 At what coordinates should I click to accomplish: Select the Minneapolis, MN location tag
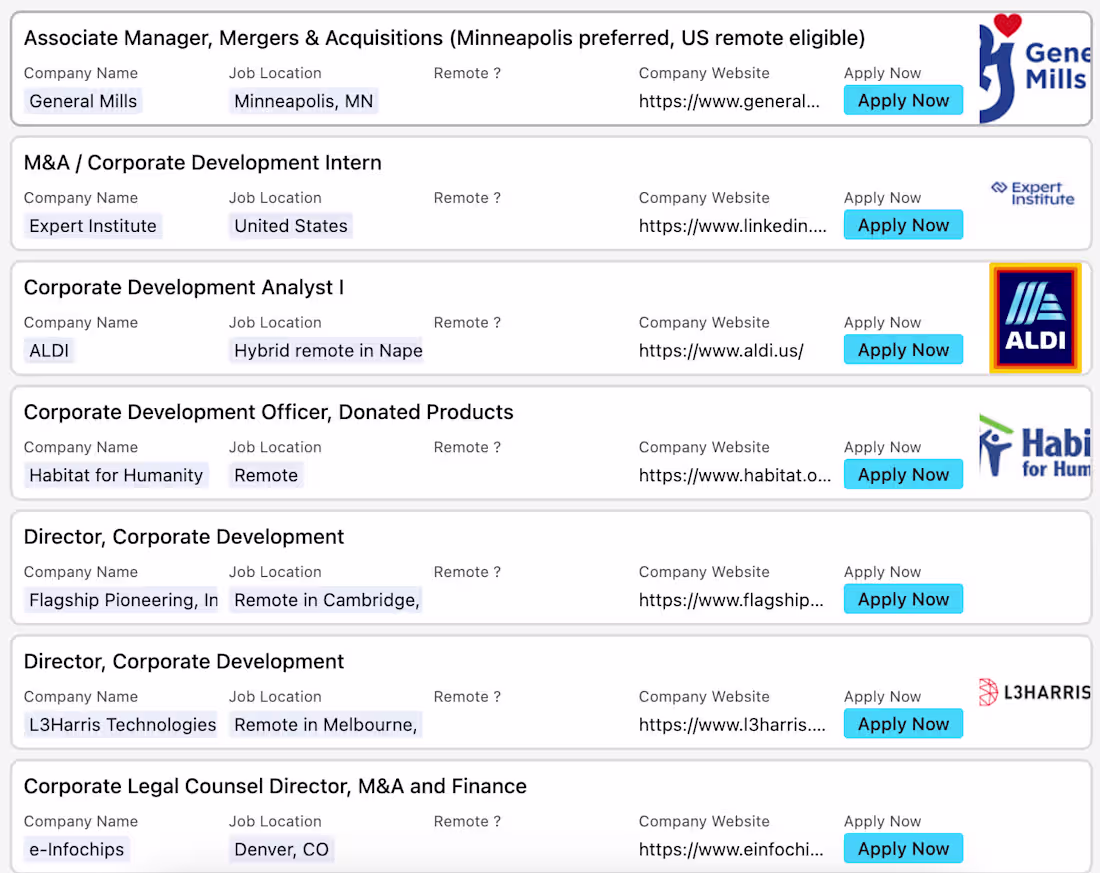coord(302,101)
